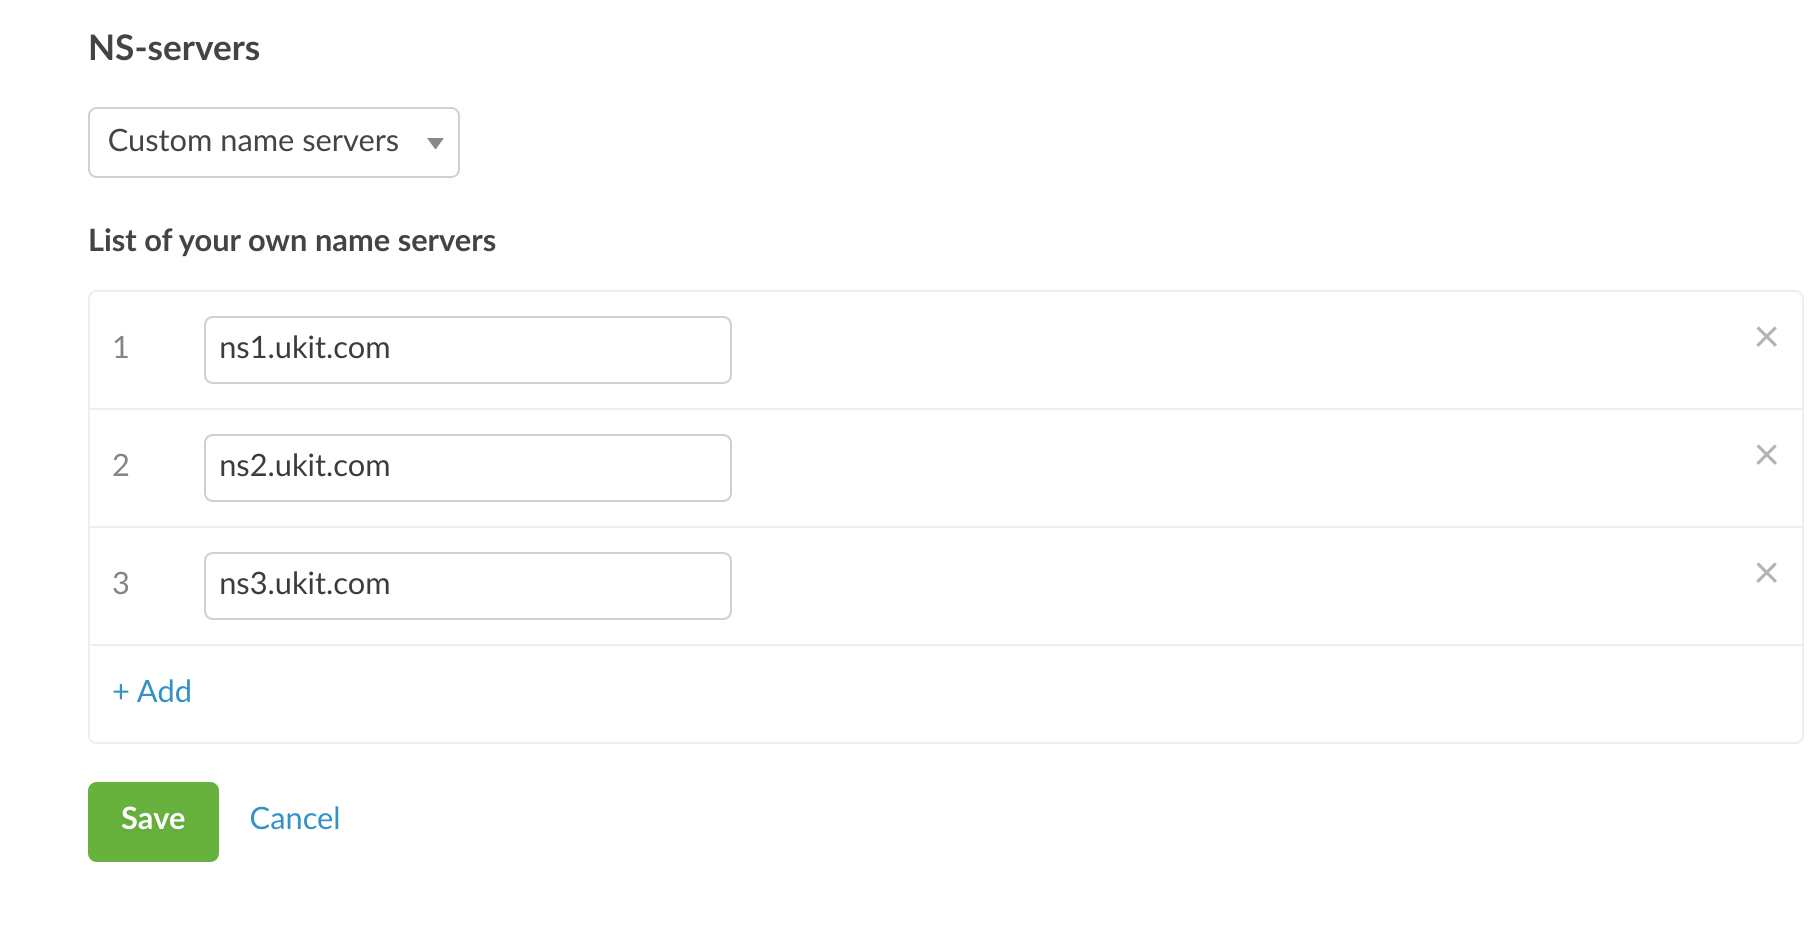
Task: Click row number 1 in the list
Action: (121, 348)
